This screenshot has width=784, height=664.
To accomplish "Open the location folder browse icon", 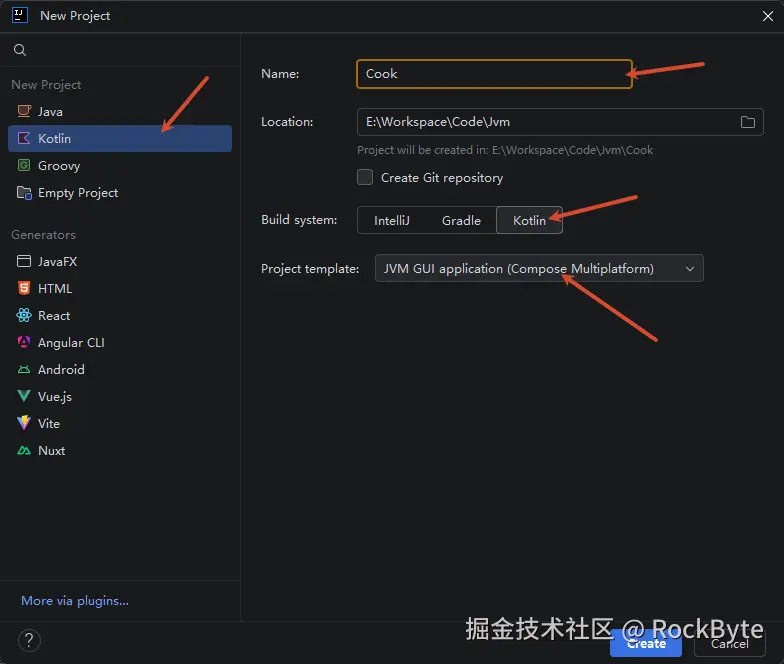I will click(x=748, y=122).
